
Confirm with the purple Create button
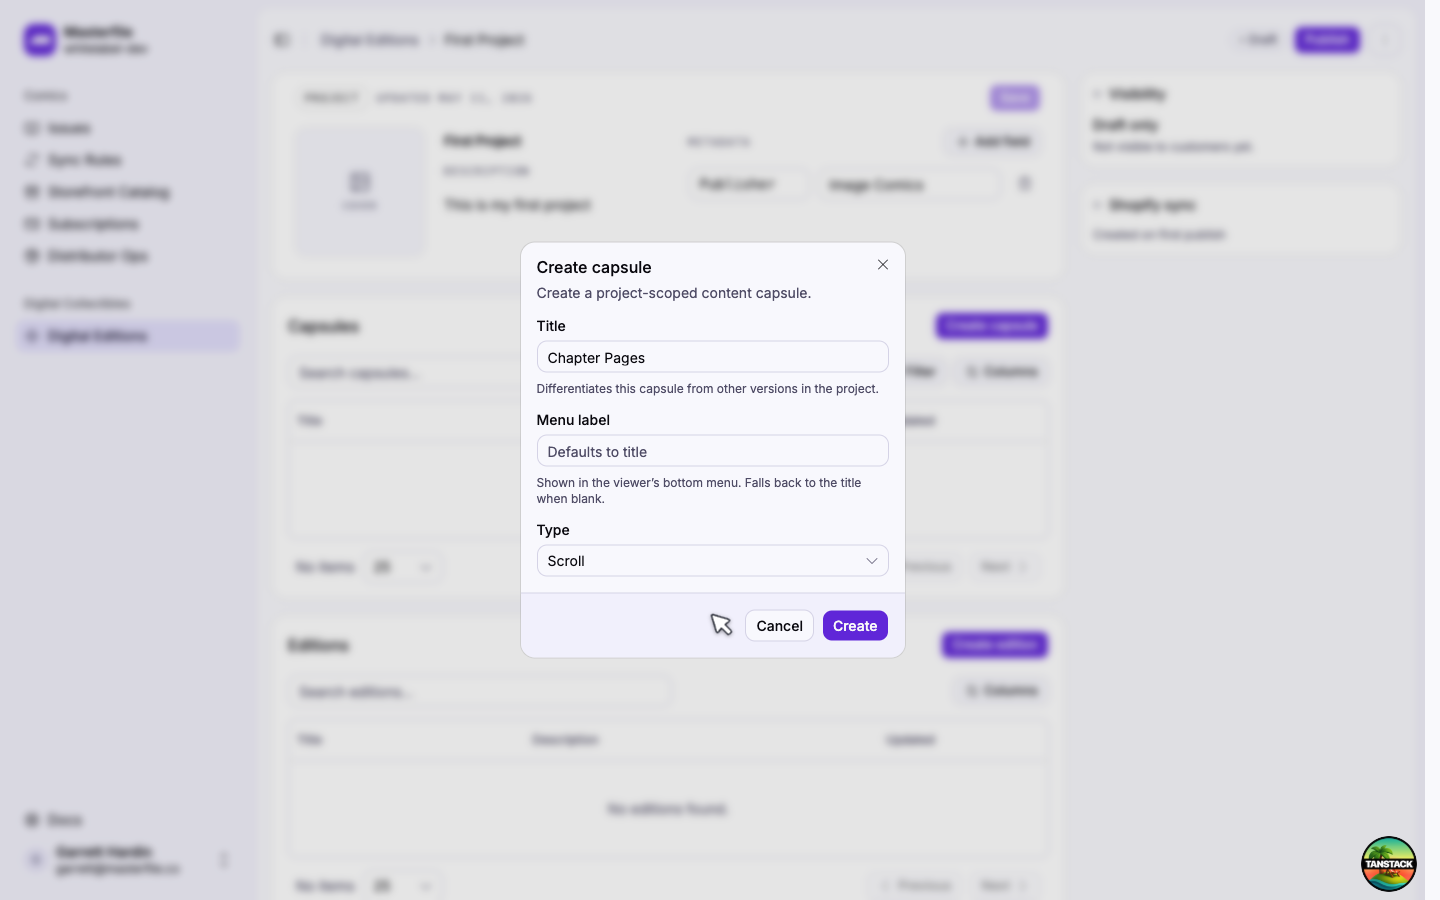click(x=855, y=626)
